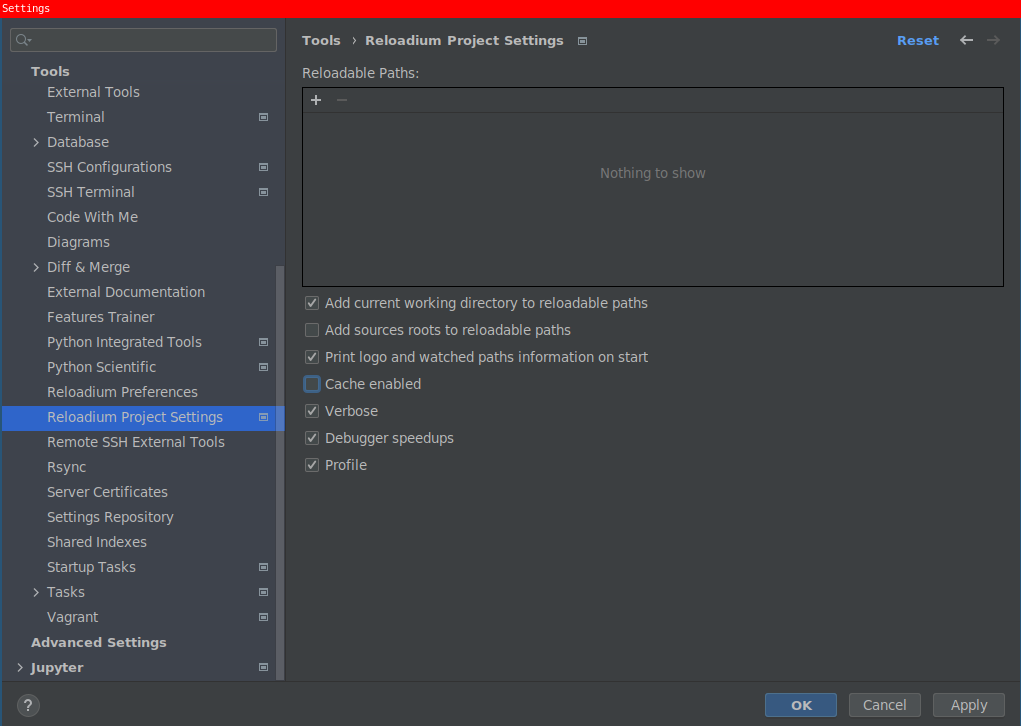Uncheck Add current working directory to reloadable paths
Image resolution: width=1021 pixels, height=726 pixels.
pyautogui.click(x=312, y=303)
